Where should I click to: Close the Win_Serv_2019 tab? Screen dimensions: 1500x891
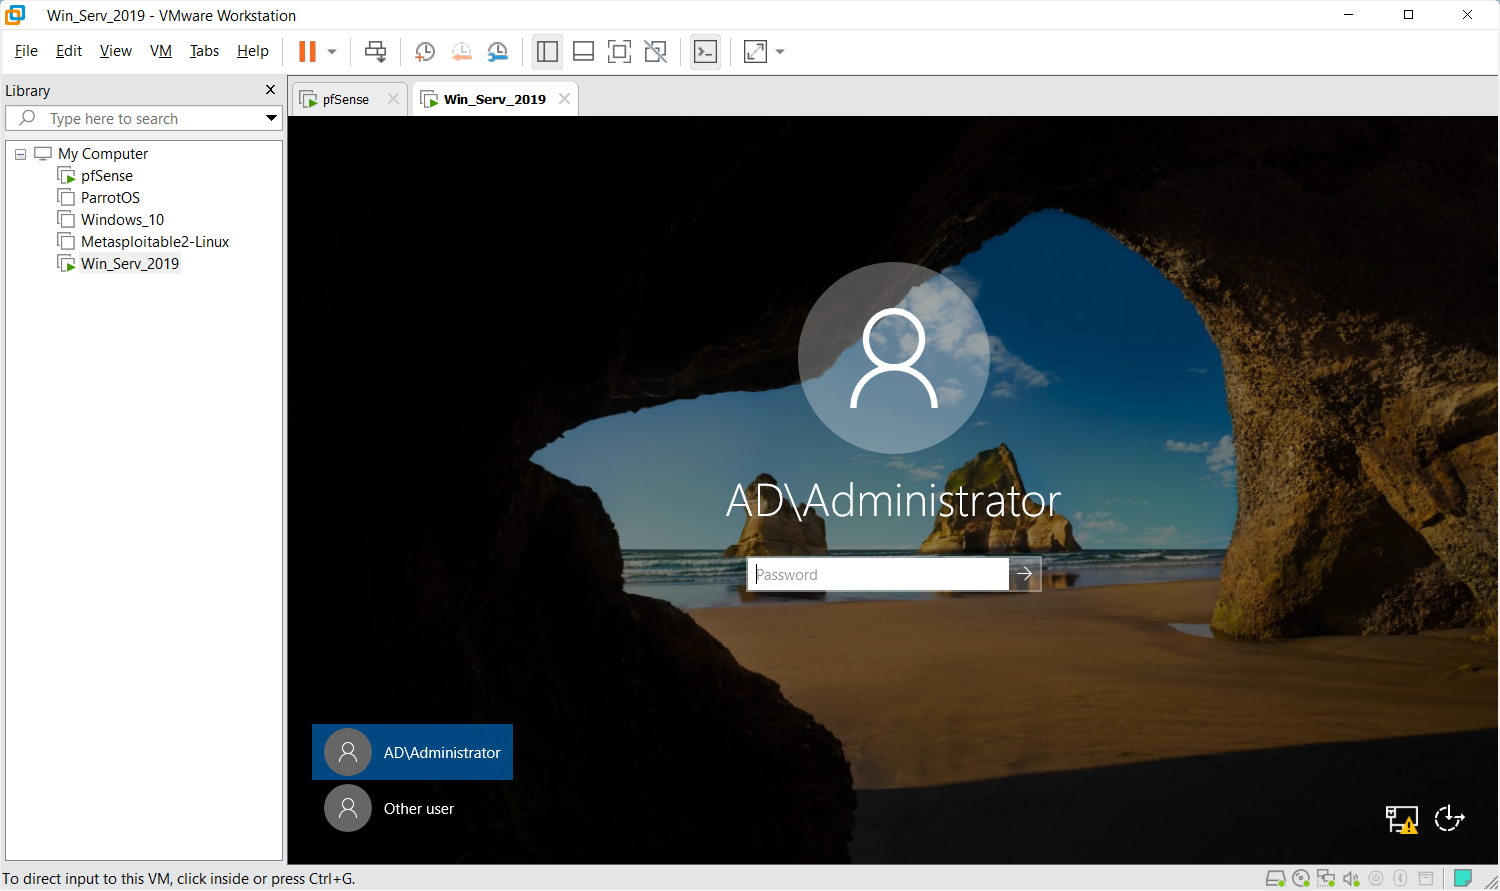564,99
